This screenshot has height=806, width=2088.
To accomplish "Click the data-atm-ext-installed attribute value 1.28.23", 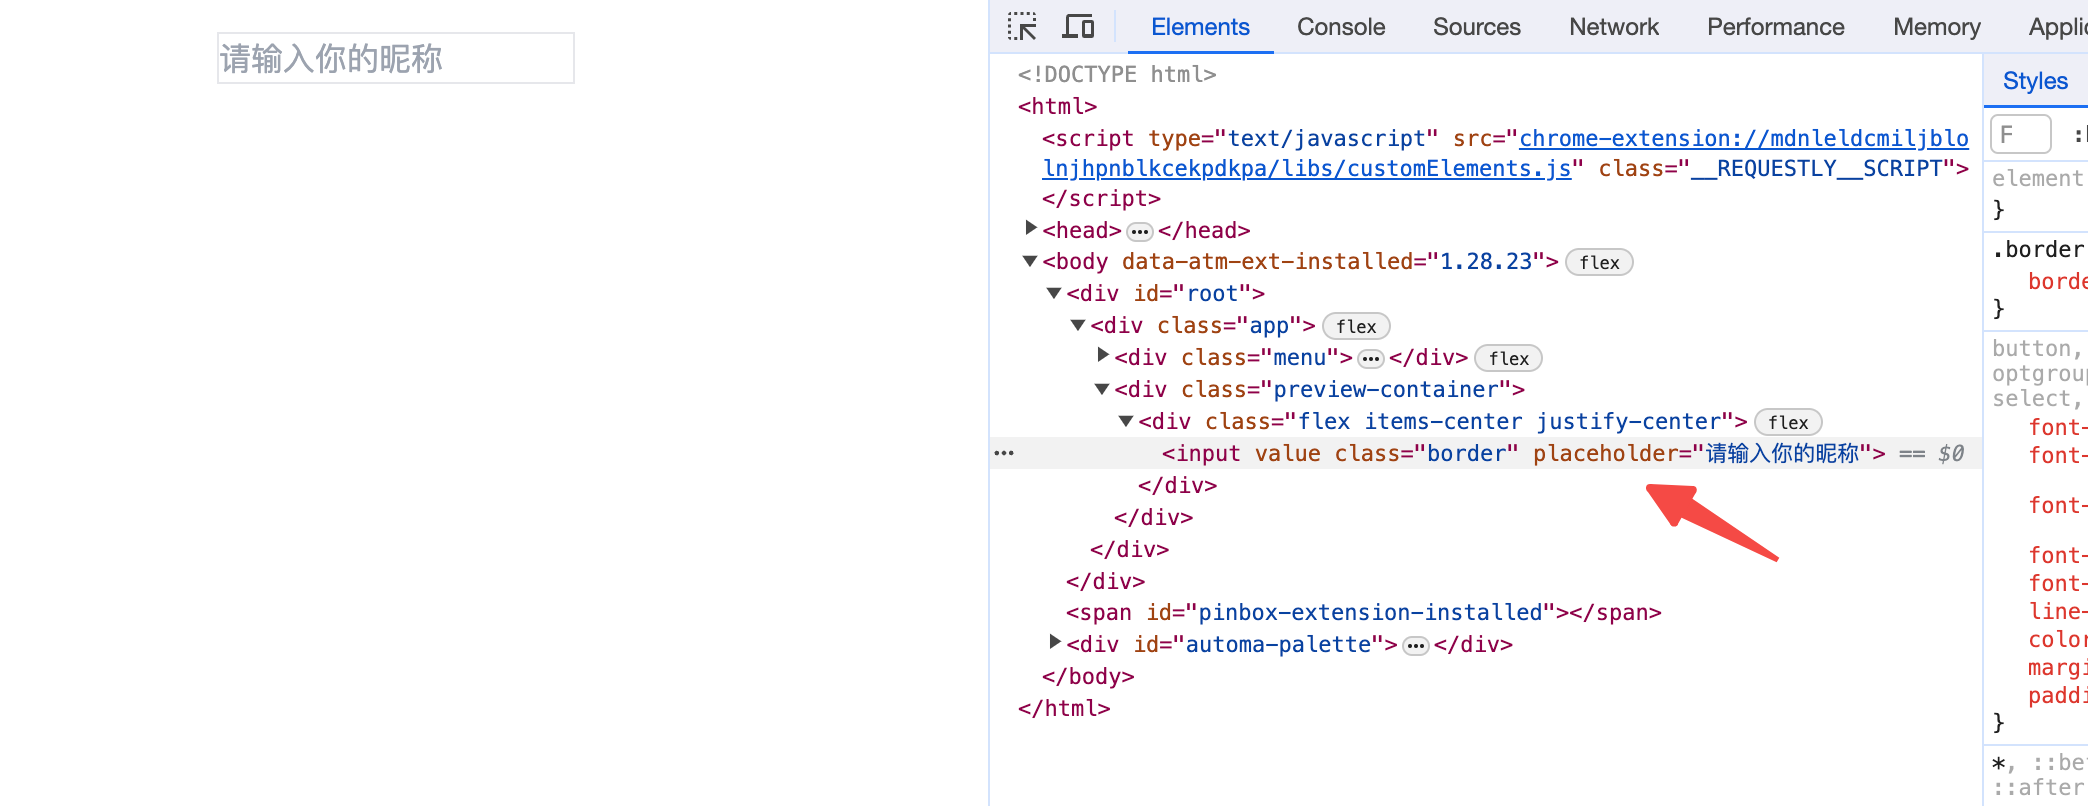I will coord(1485,261).
